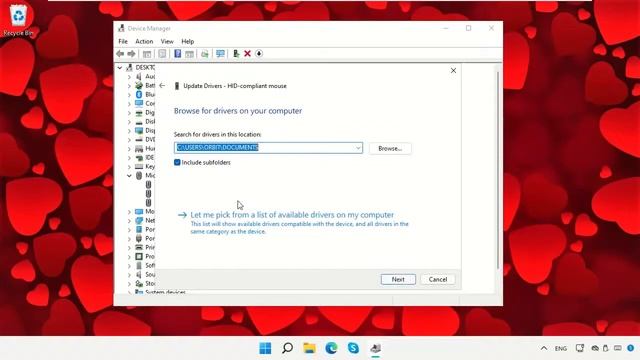This screenshot has width=640, height=360.
Task: Select the Monitors category in device tree
Action: tap(145, 211)
